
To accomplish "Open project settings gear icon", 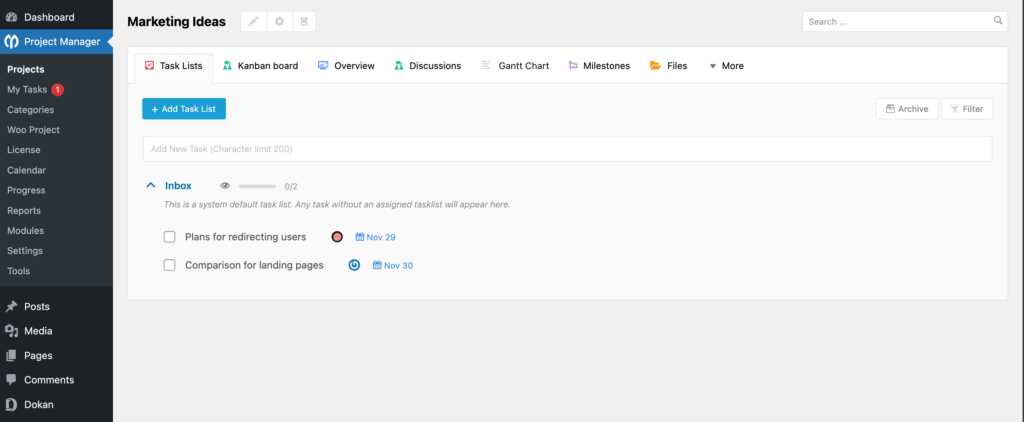I will click(x=279, y=21).
